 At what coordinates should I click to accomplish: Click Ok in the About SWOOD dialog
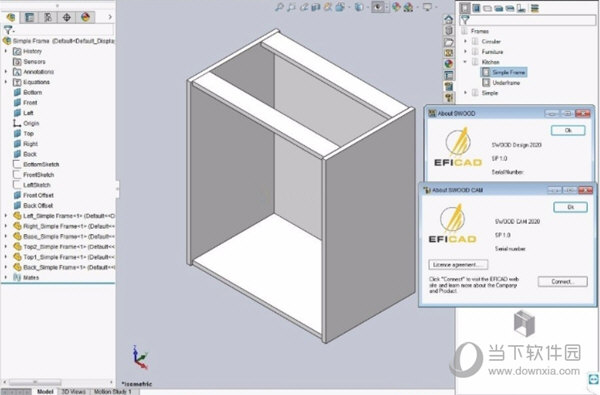pyautogui.click(x=568, y=131)
